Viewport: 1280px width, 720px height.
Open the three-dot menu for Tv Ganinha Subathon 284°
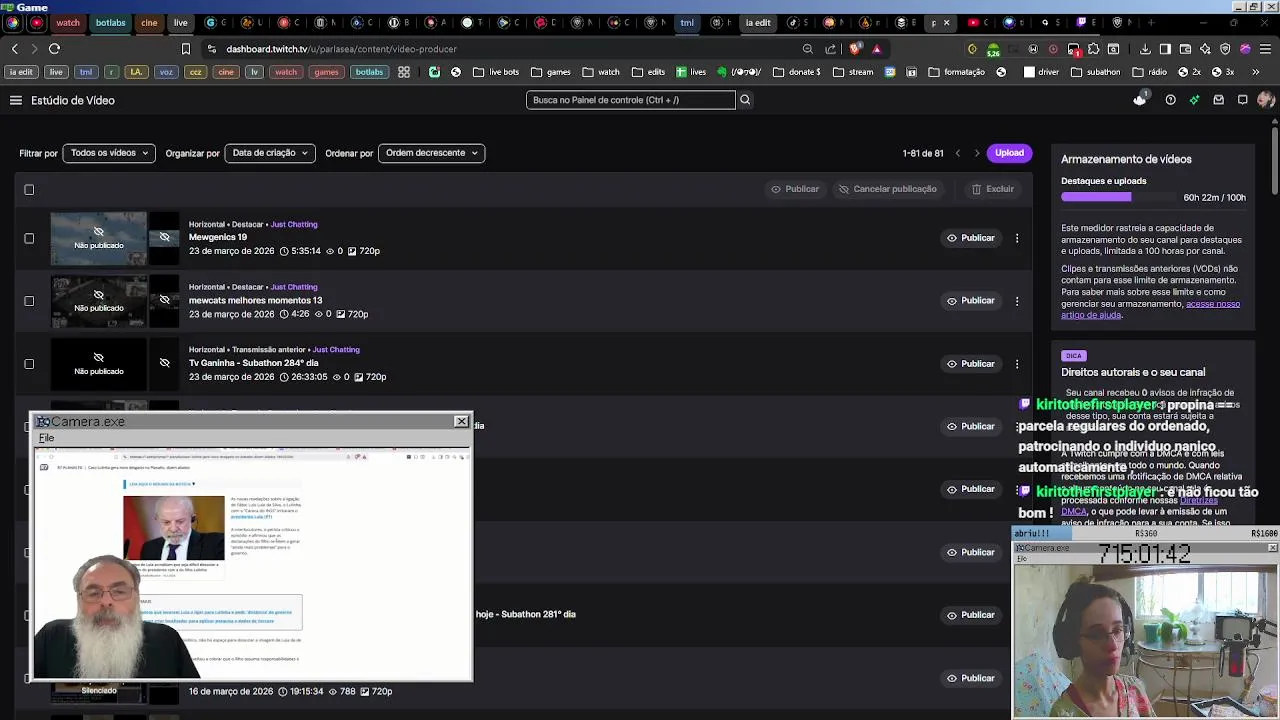point(1017,363)
